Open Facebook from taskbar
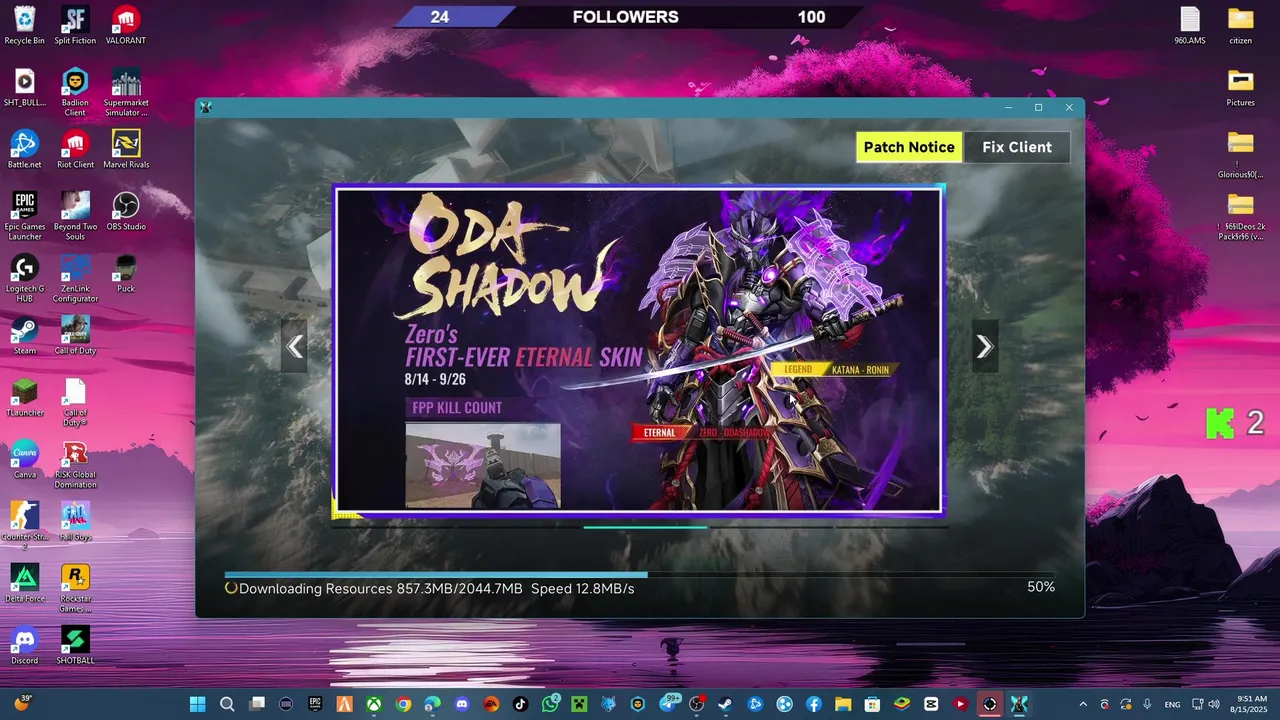This screenshot has height=720, width=1280. point(814,704)
